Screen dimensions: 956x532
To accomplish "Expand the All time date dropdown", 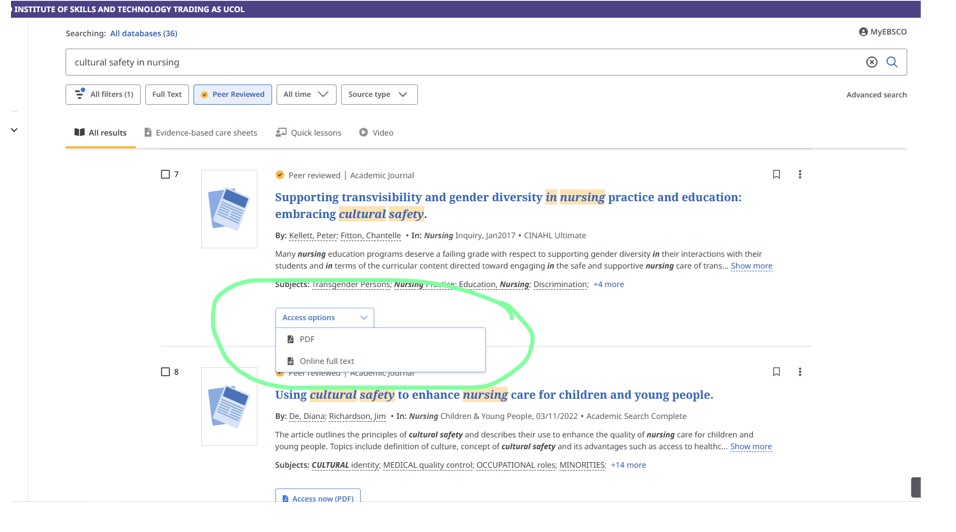I will coord(306,95).
